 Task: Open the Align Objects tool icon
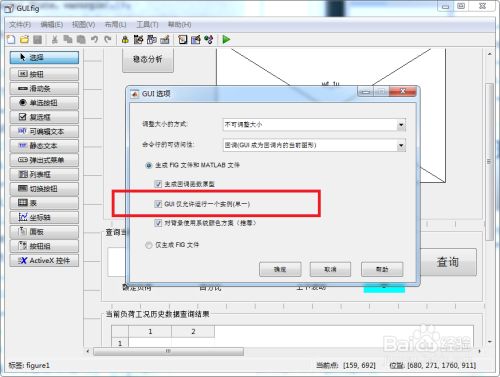tap(125, 40)
